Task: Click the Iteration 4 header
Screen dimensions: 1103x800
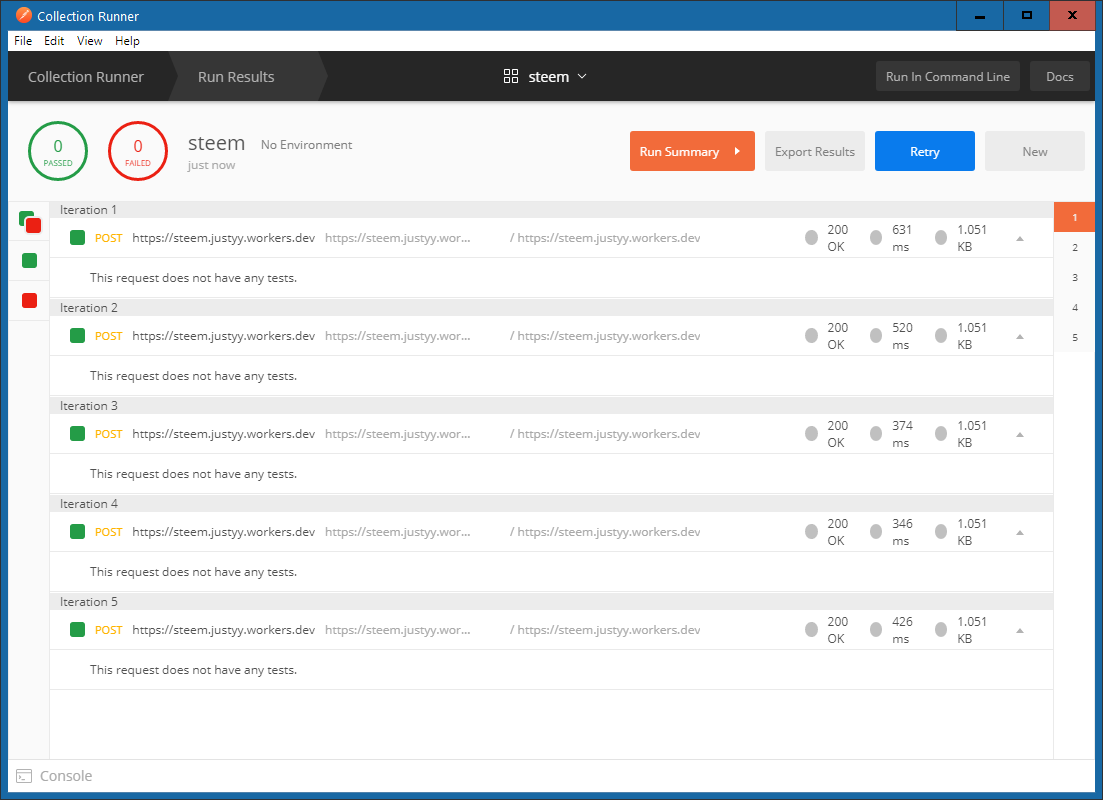Action: coord(551,504)
